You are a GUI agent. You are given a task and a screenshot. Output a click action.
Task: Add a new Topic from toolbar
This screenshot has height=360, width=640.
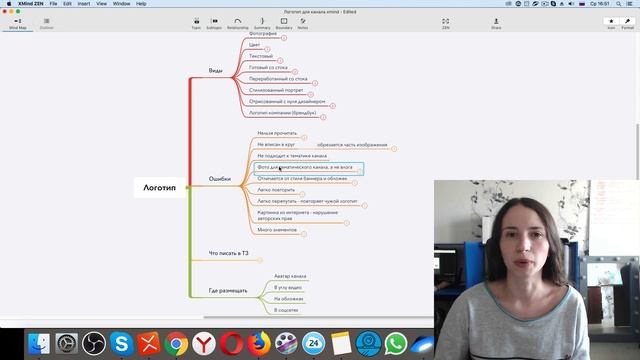point(196,24)
